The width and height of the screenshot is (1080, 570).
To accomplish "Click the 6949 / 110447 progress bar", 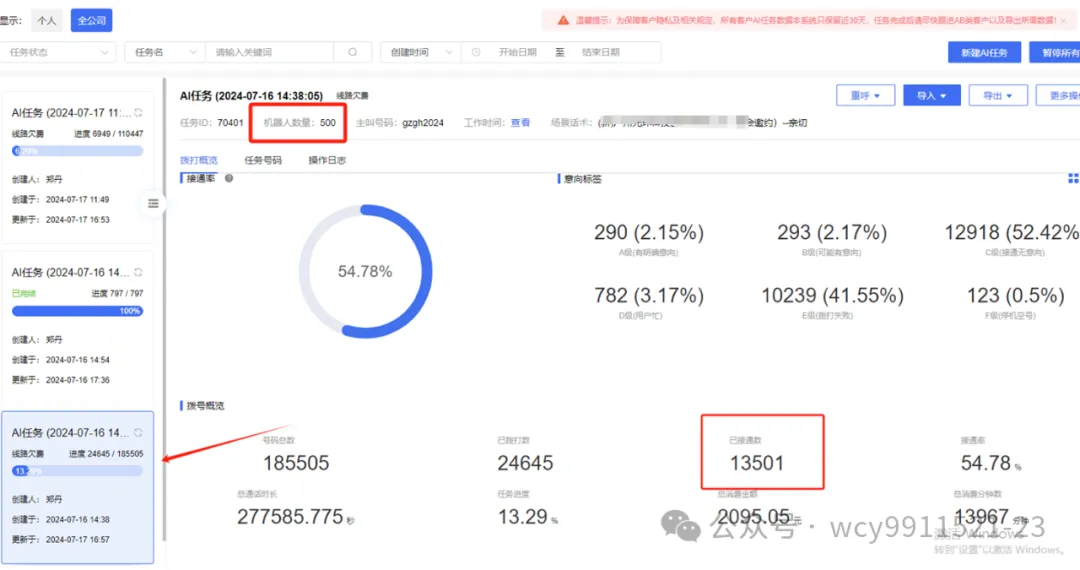I will pyautogui.click(x=77, y=151).
